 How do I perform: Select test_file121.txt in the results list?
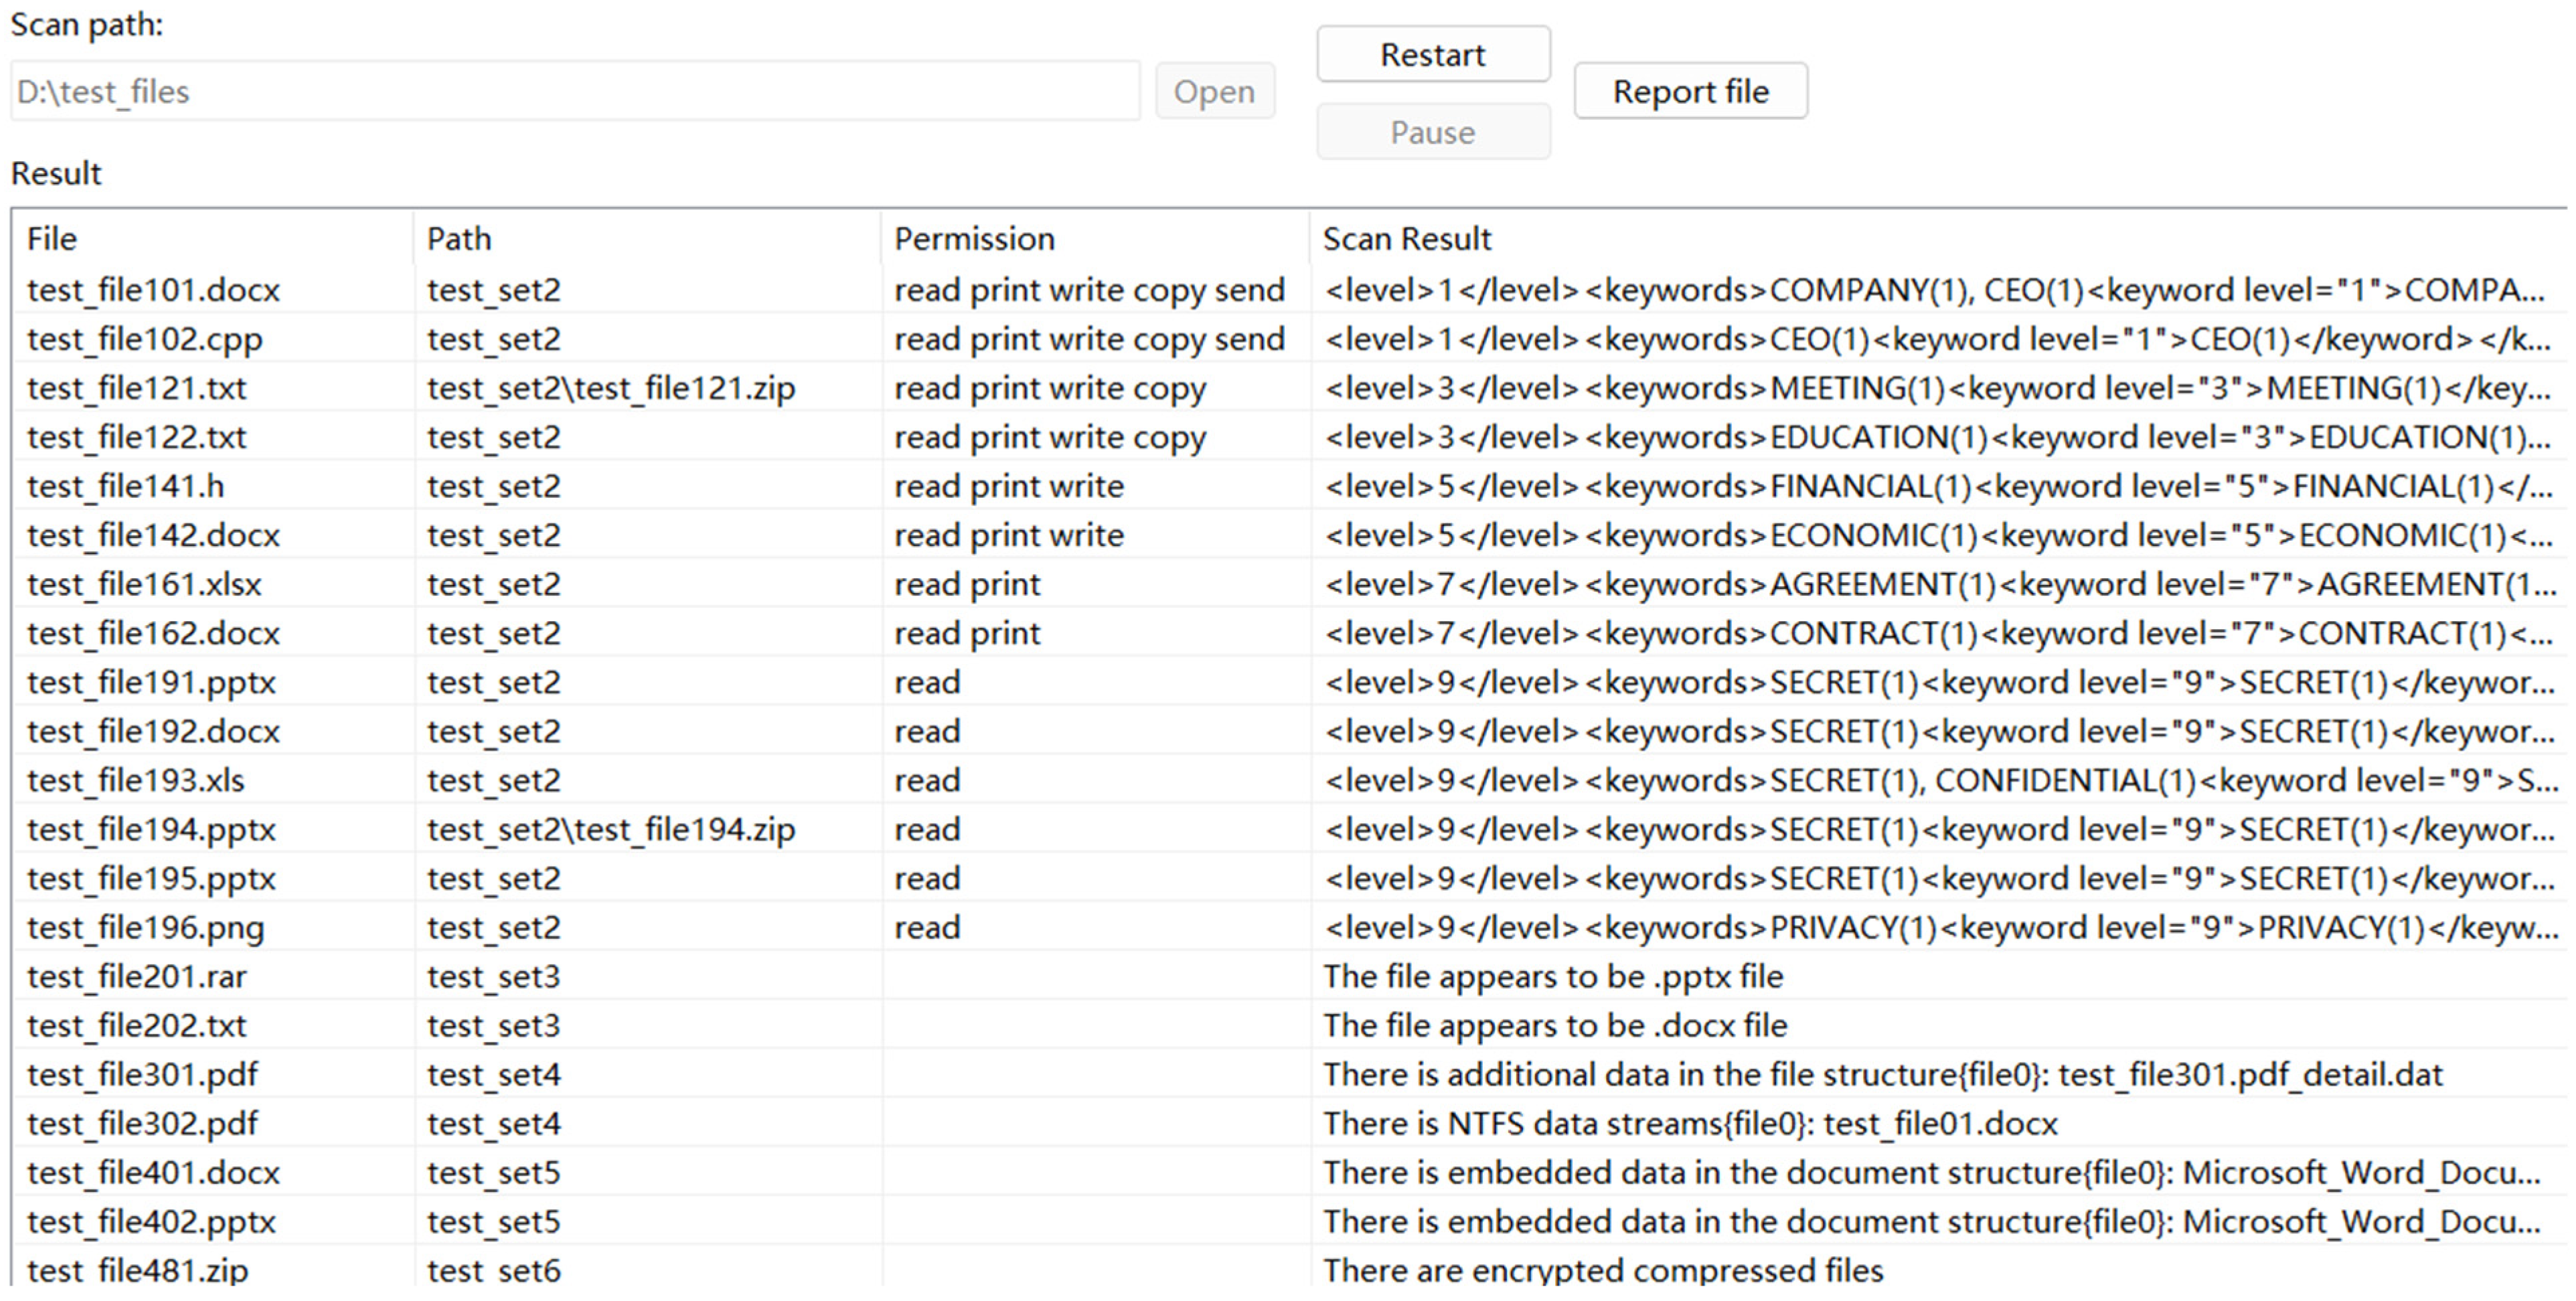[136, 388]
